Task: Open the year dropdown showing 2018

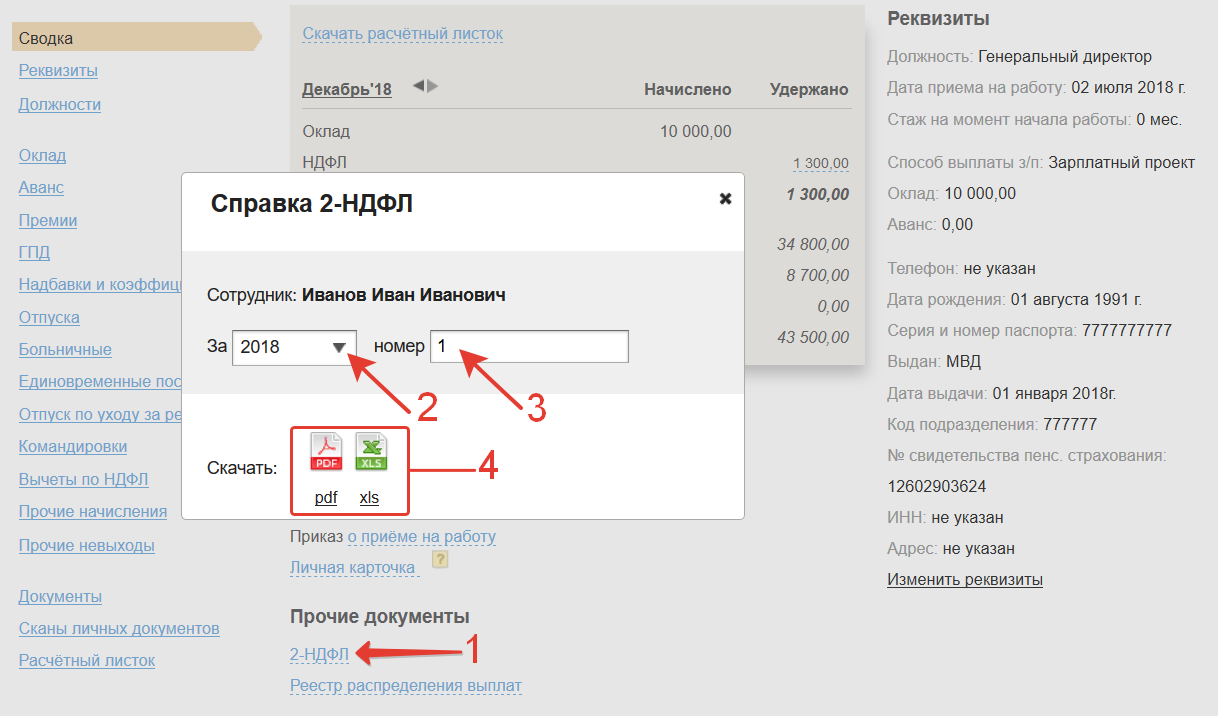Action: (294, 347)
